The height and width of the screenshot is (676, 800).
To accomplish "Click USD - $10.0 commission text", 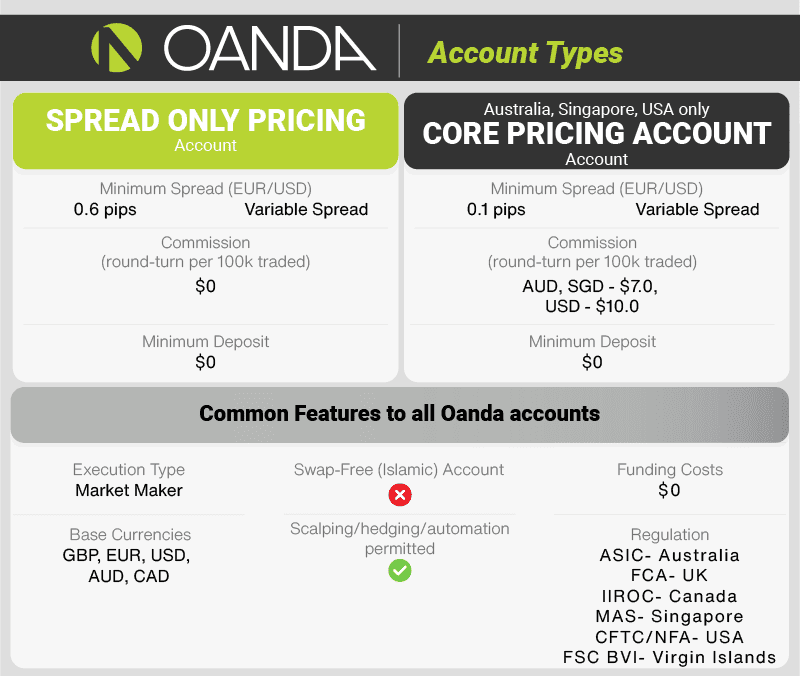I will click(x=592, y=306).
